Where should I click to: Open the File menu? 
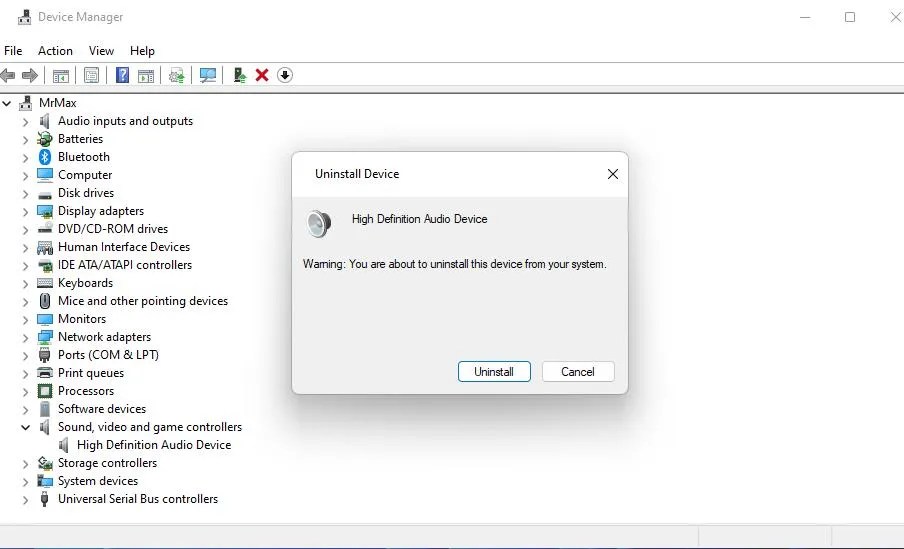pos(13,51)
